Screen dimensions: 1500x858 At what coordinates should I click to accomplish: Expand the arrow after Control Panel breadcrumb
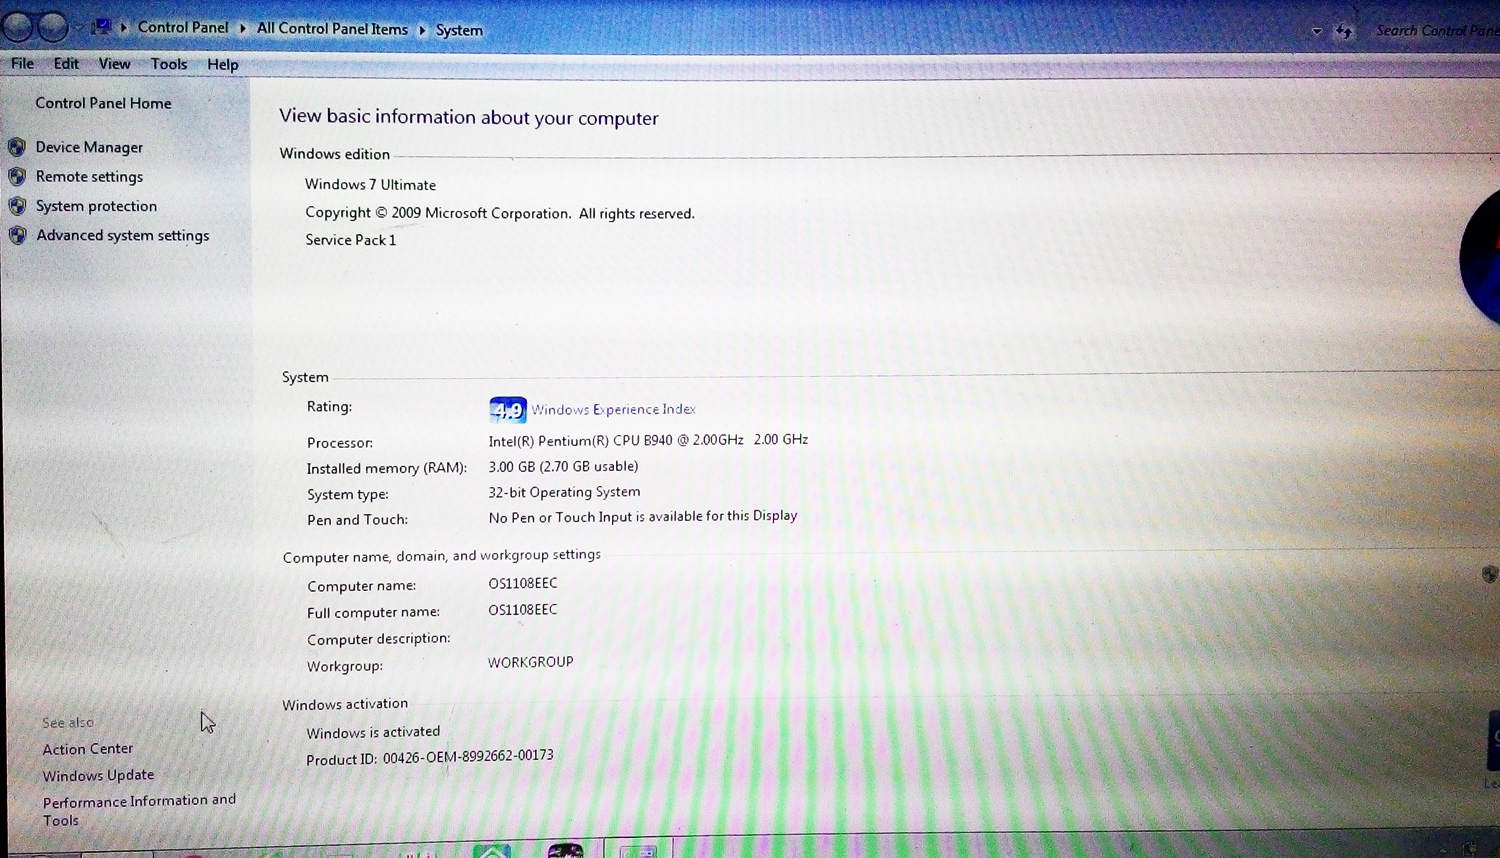tap(242, 29)
